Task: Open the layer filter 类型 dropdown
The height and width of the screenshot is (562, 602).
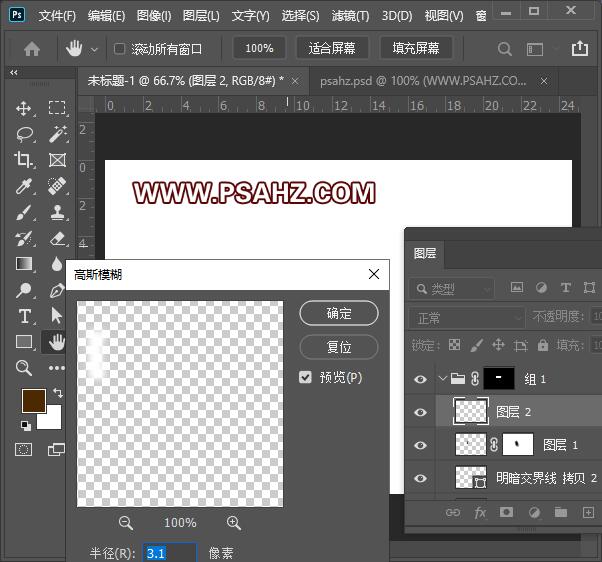Action: (452, 288)
